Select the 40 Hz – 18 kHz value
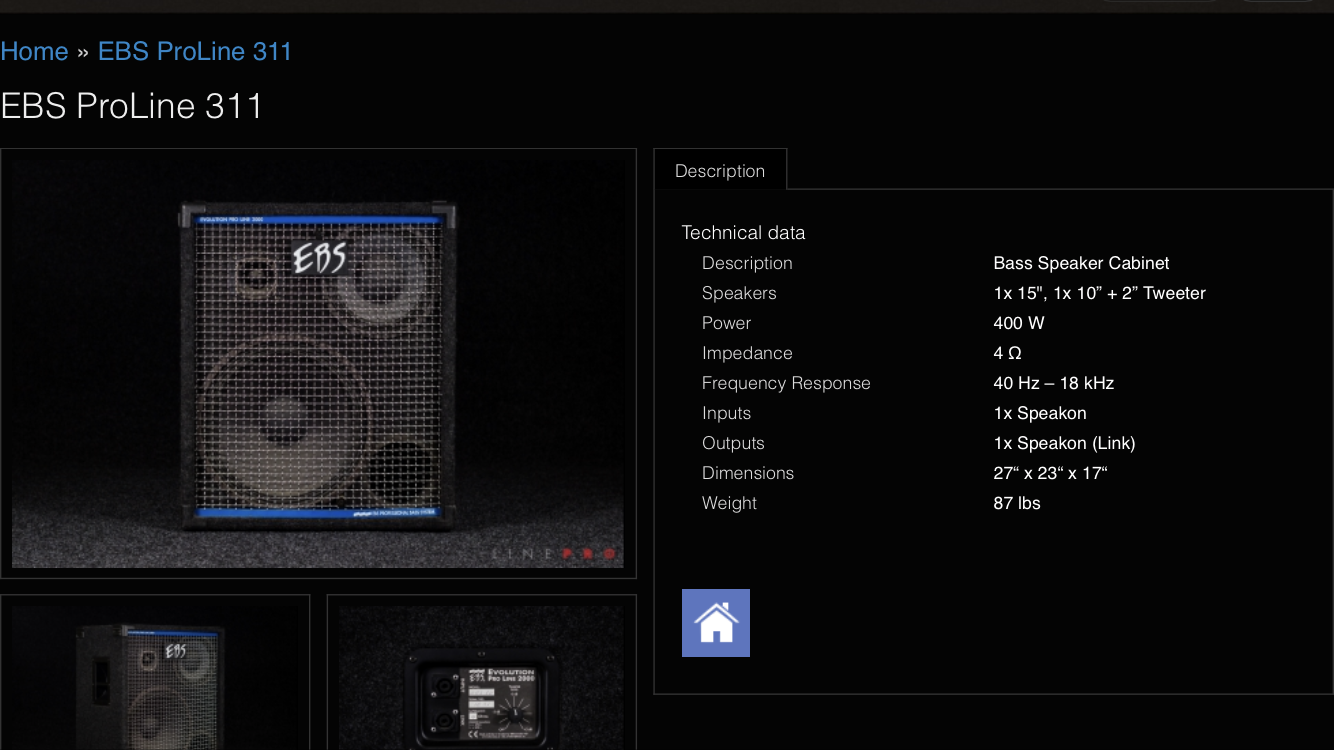Screen dimensions: 1334x750 (1053, 383)
